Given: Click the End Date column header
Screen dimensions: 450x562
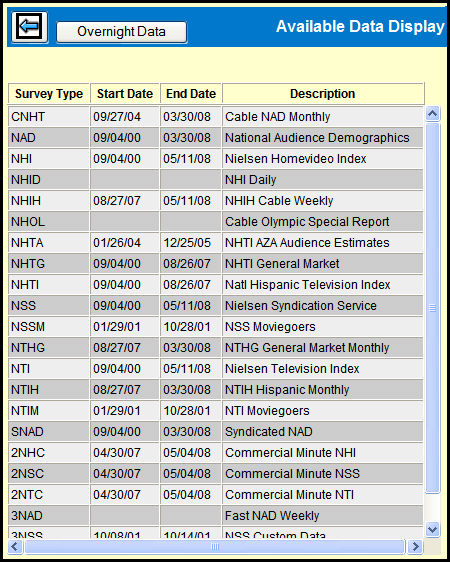Looking at the screenshot, I should (x=191, y=94).
